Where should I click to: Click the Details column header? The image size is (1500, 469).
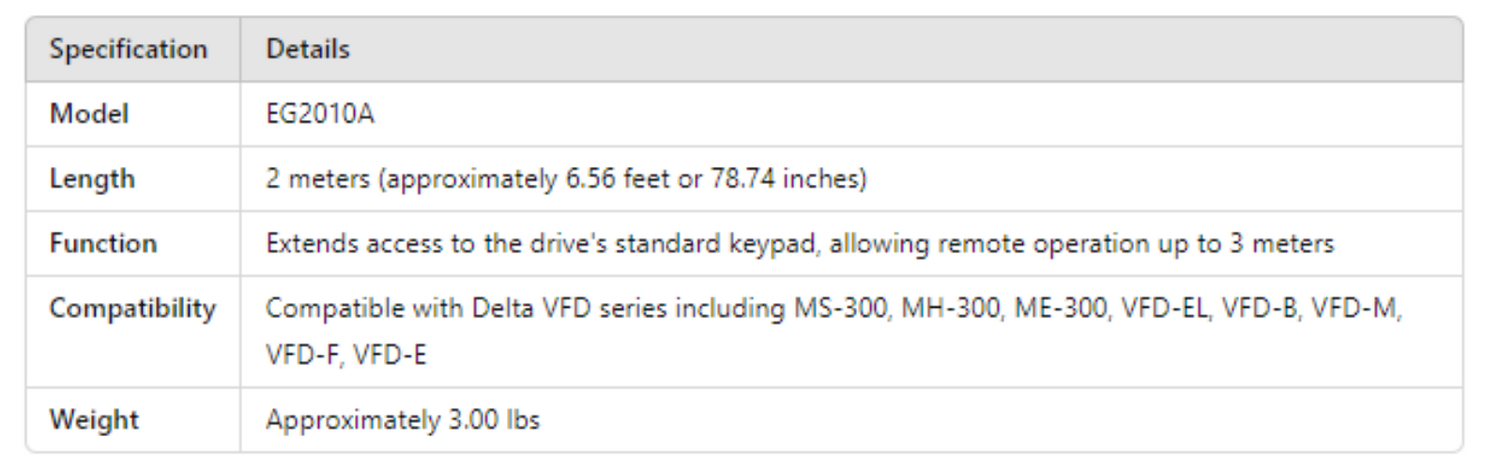308,49
